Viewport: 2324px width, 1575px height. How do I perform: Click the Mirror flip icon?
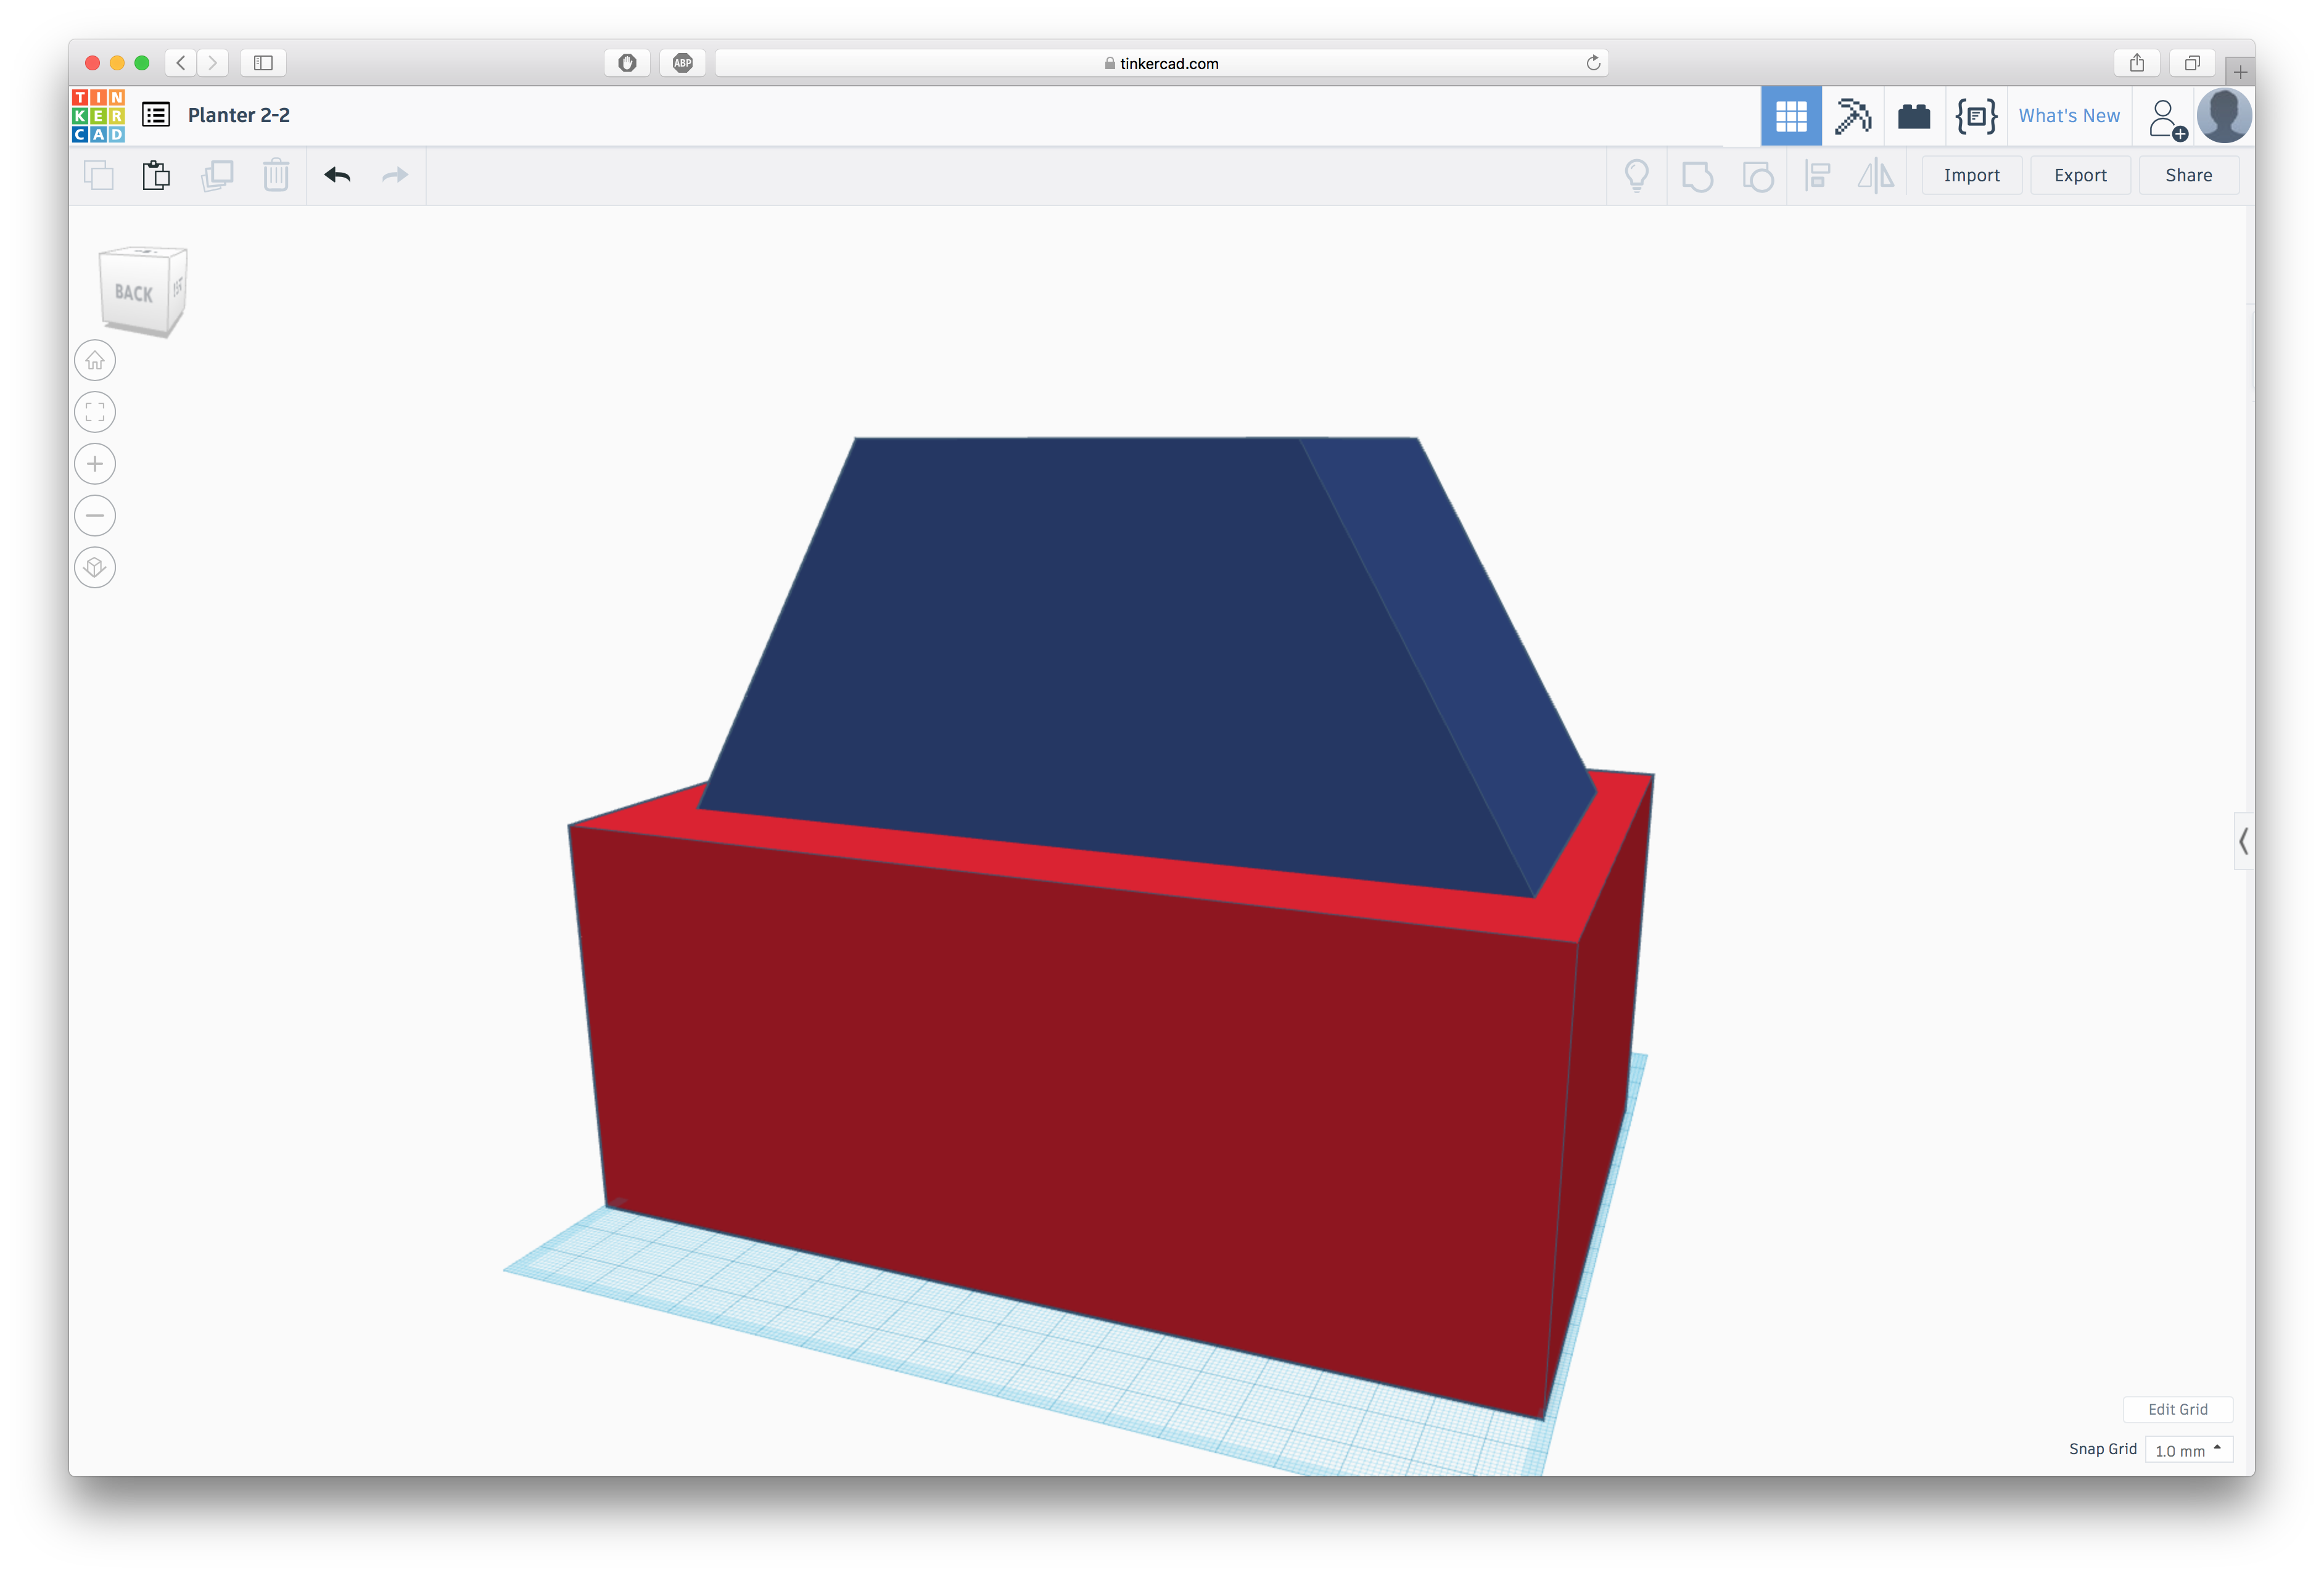coord(1876,176)
